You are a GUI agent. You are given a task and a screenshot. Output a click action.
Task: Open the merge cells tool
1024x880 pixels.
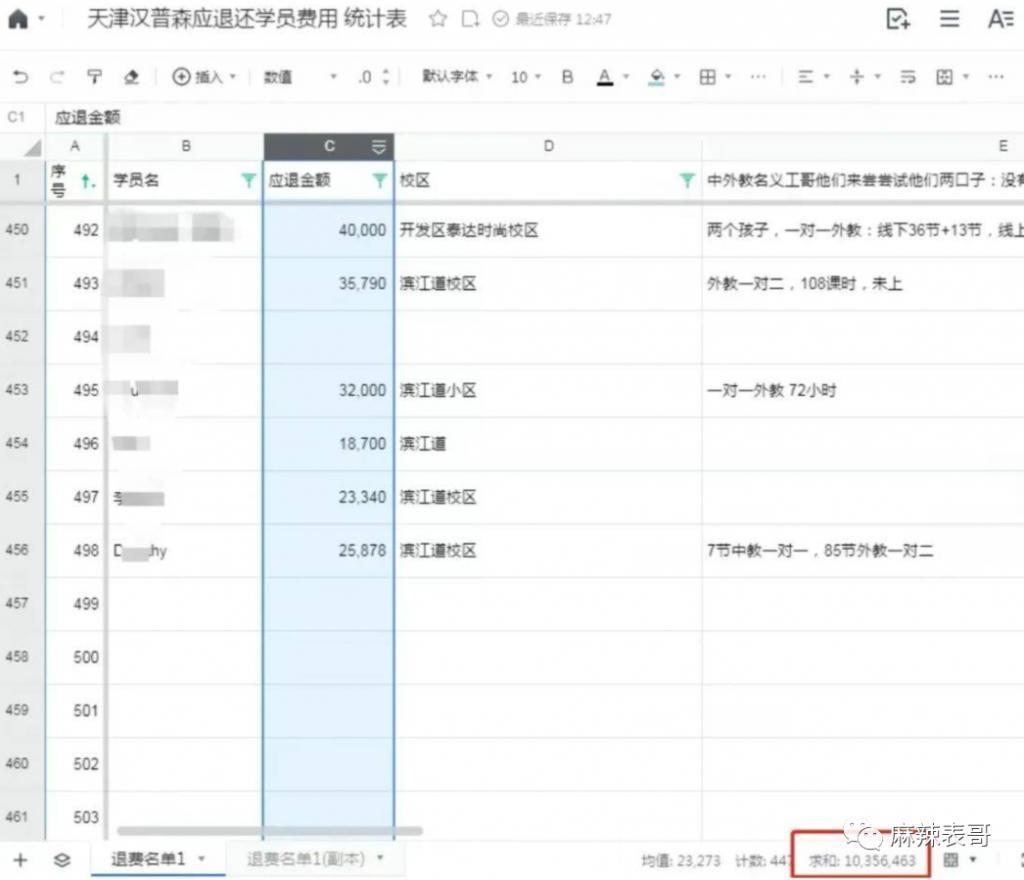tap(944, 77)
